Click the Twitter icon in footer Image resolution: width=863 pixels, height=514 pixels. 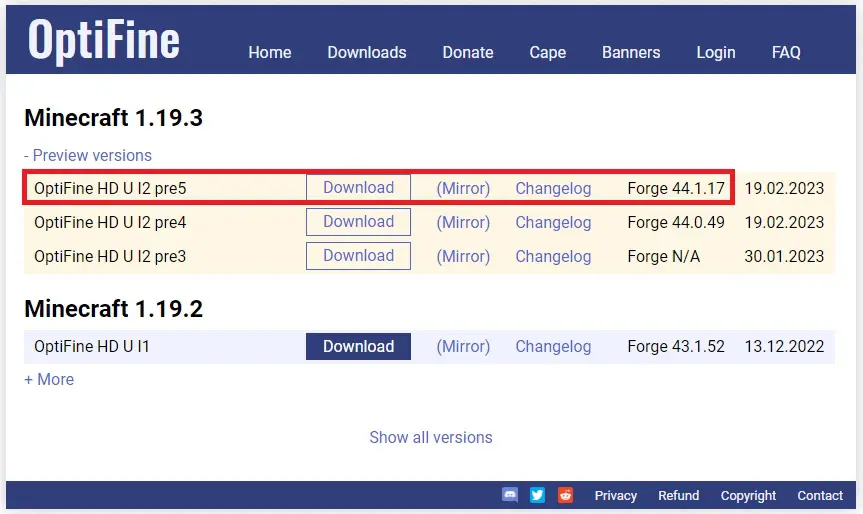(537, 495)
